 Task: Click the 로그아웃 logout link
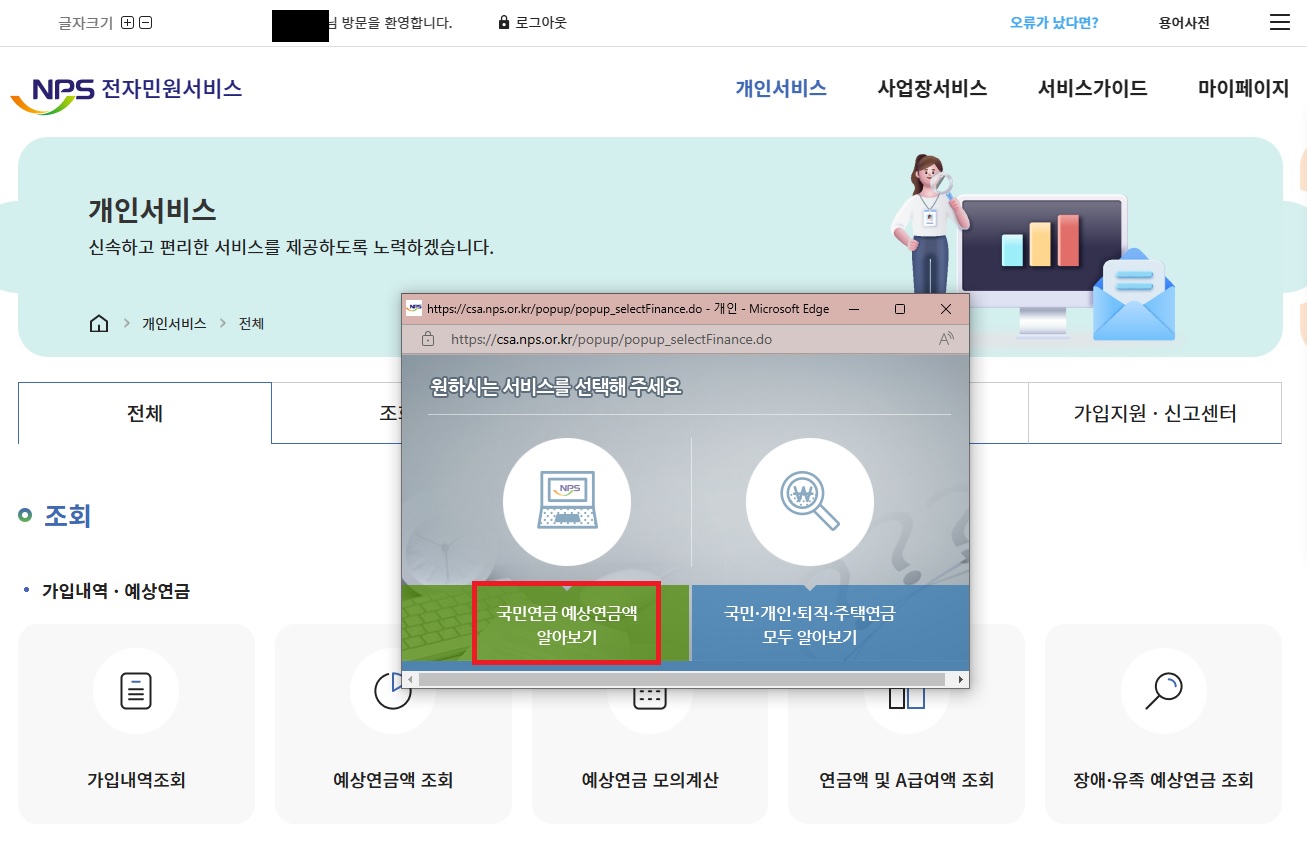pos(541,22)
